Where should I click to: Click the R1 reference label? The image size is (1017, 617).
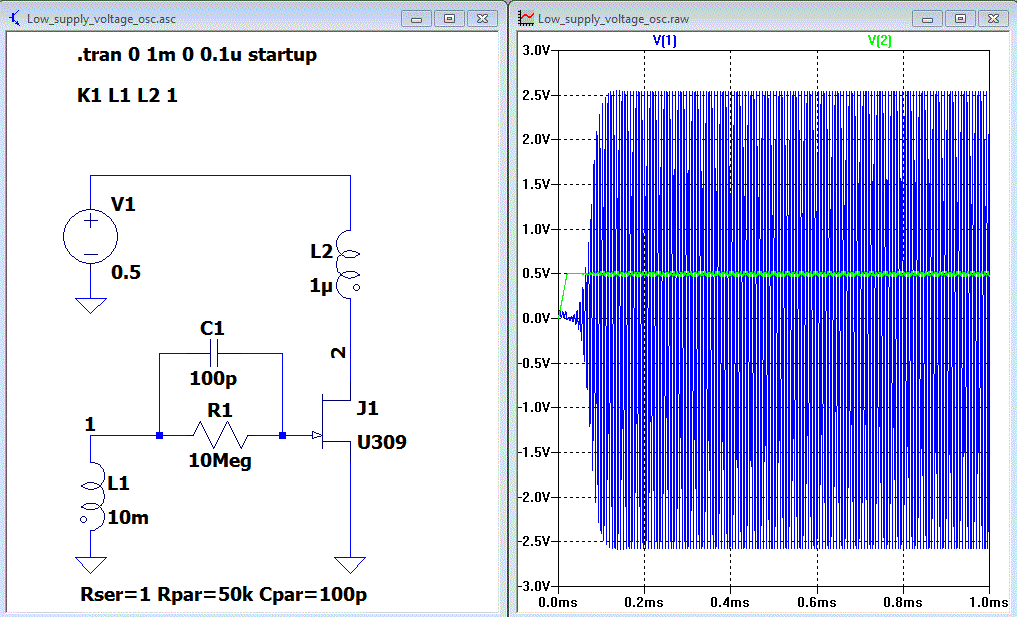tap(219, 411)
